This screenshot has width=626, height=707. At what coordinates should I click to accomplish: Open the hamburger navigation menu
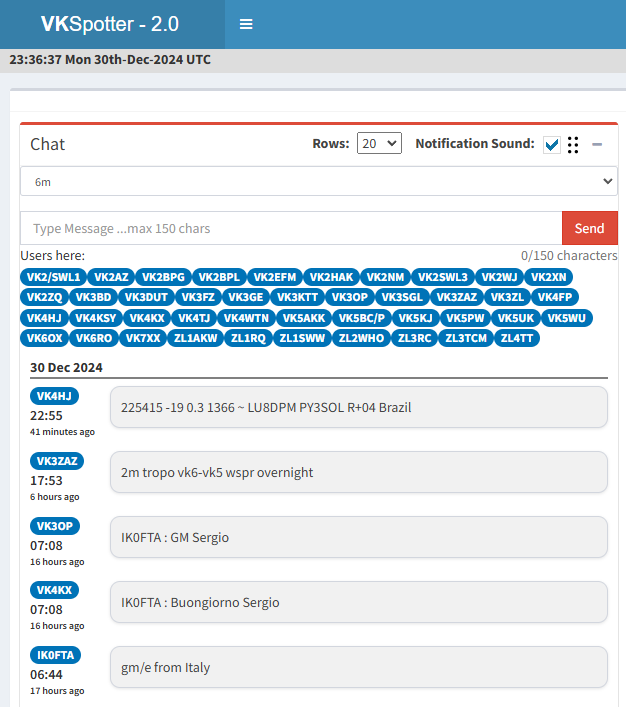(x=246, y=24)
